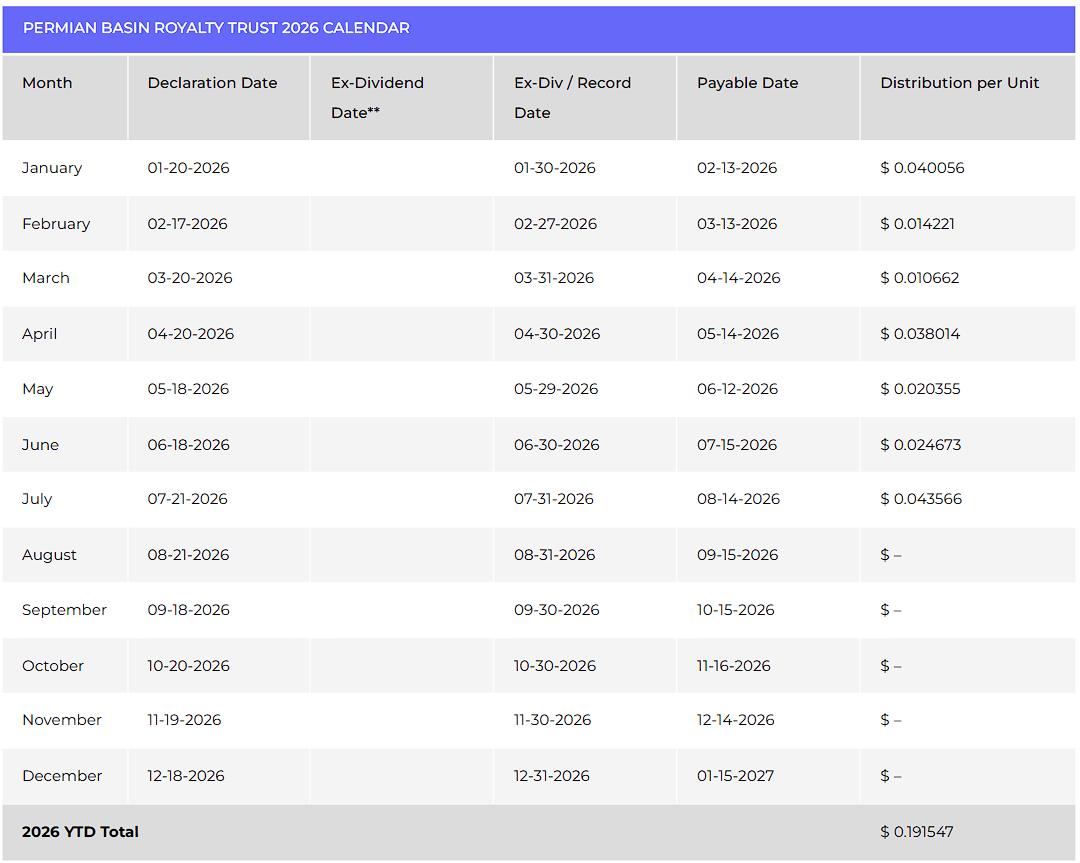
Task: Select record date 08-31-2026
Action: point(554,555)
